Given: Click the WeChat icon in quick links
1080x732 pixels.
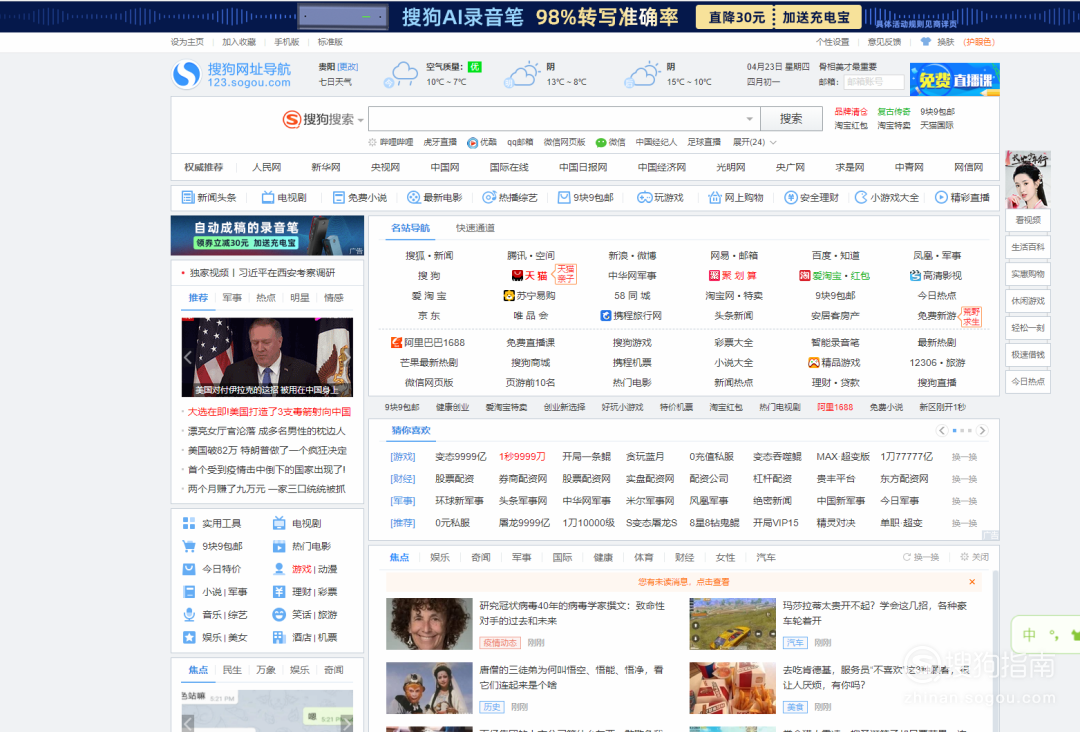Looking at the screenshot, I should click(x=601, y=143).
